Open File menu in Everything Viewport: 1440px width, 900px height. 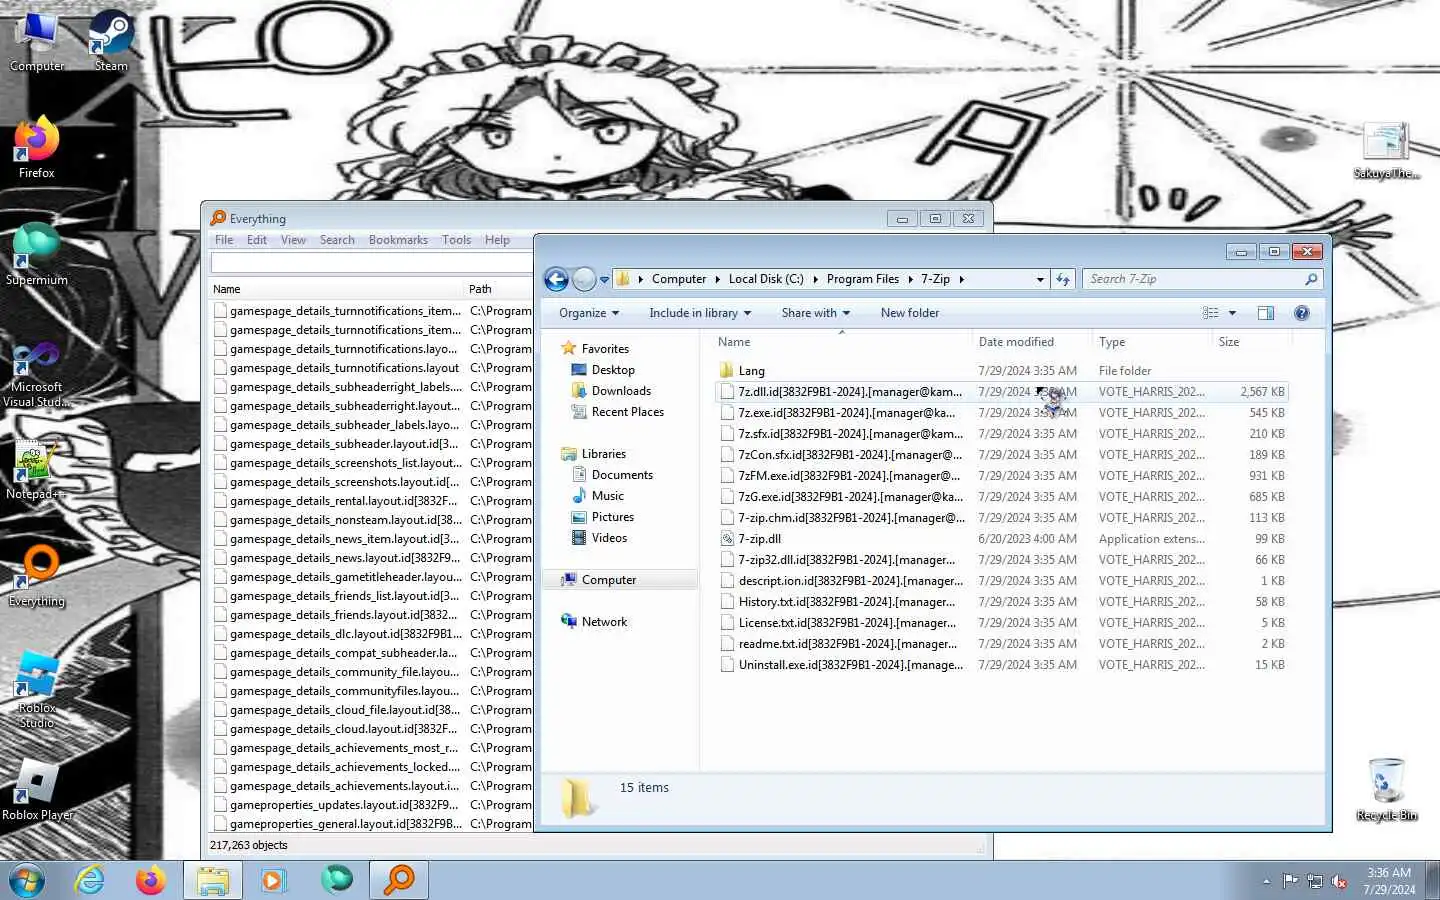(224, 240)
